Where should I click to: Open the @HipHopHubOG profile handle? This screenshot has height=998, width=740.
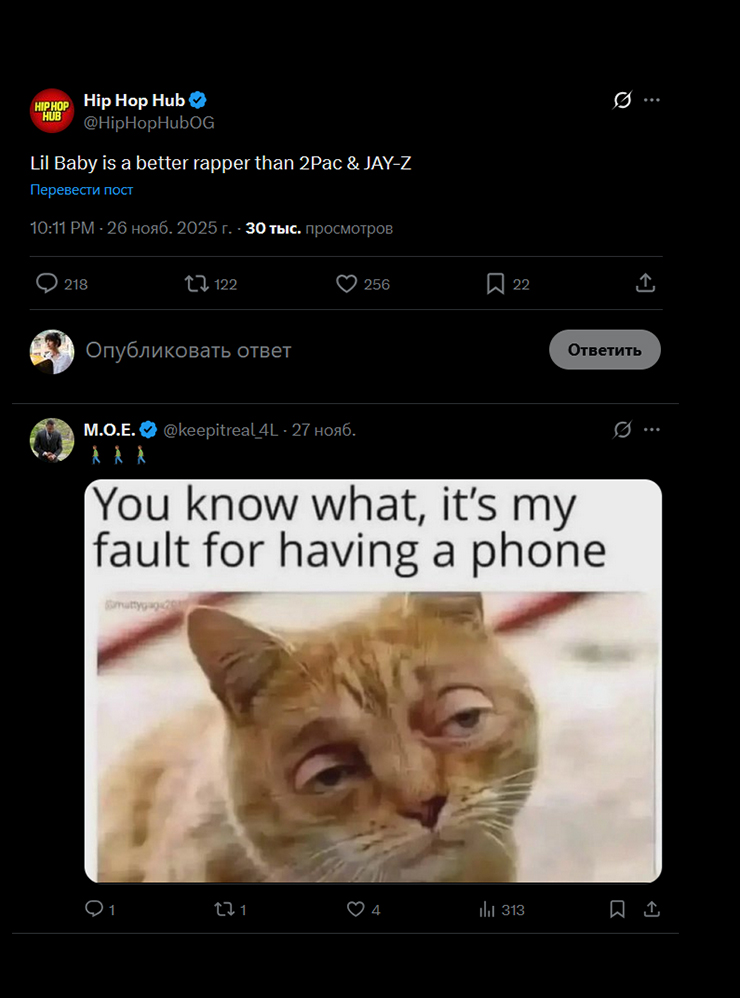click(149, 122)
